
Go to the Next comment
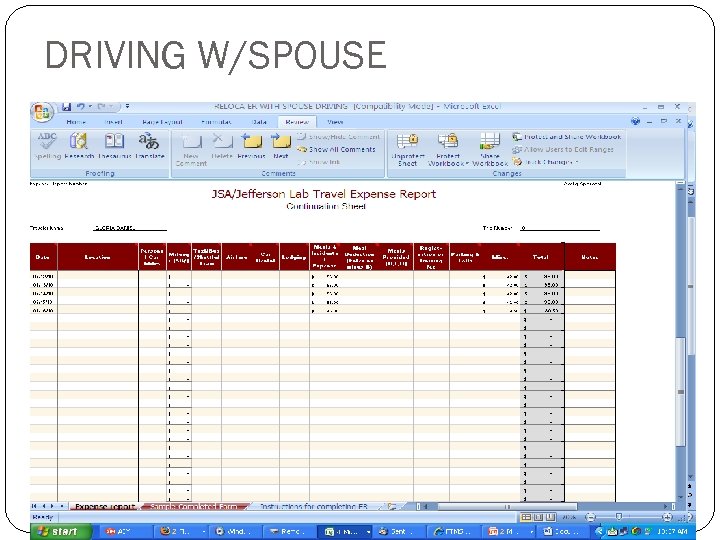pos(281,146)
